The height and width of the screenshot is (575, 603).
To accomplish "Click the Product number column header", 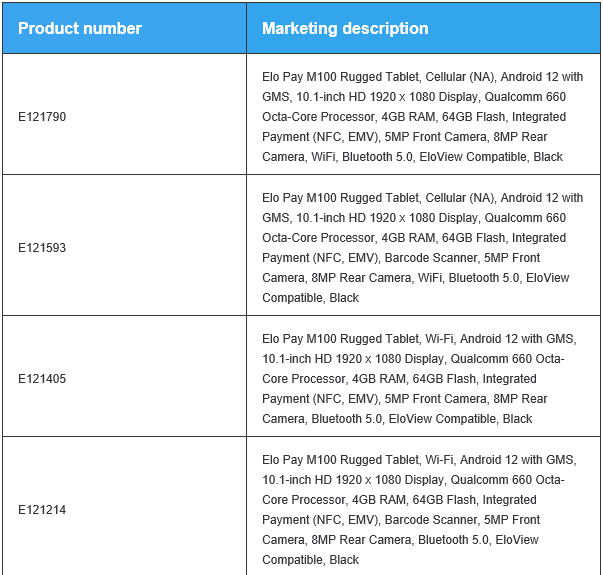I will (x=80, y=28).
